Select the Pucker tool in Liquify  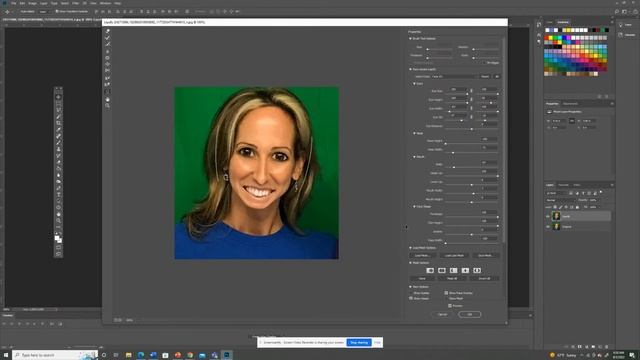tap(108, 58)
